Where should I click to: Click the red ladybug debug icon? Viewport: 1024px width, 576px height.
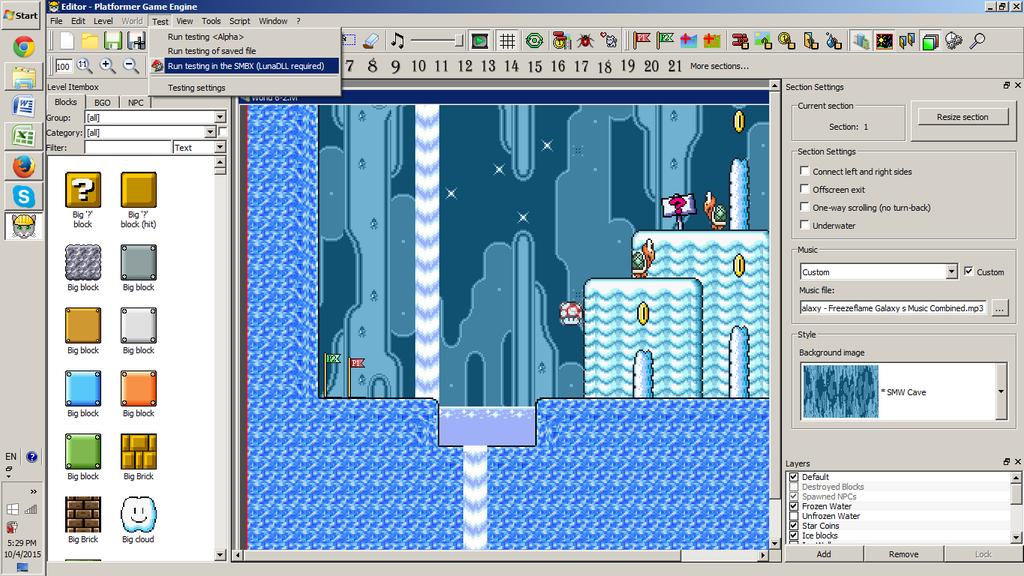click(x=585, y=41)
